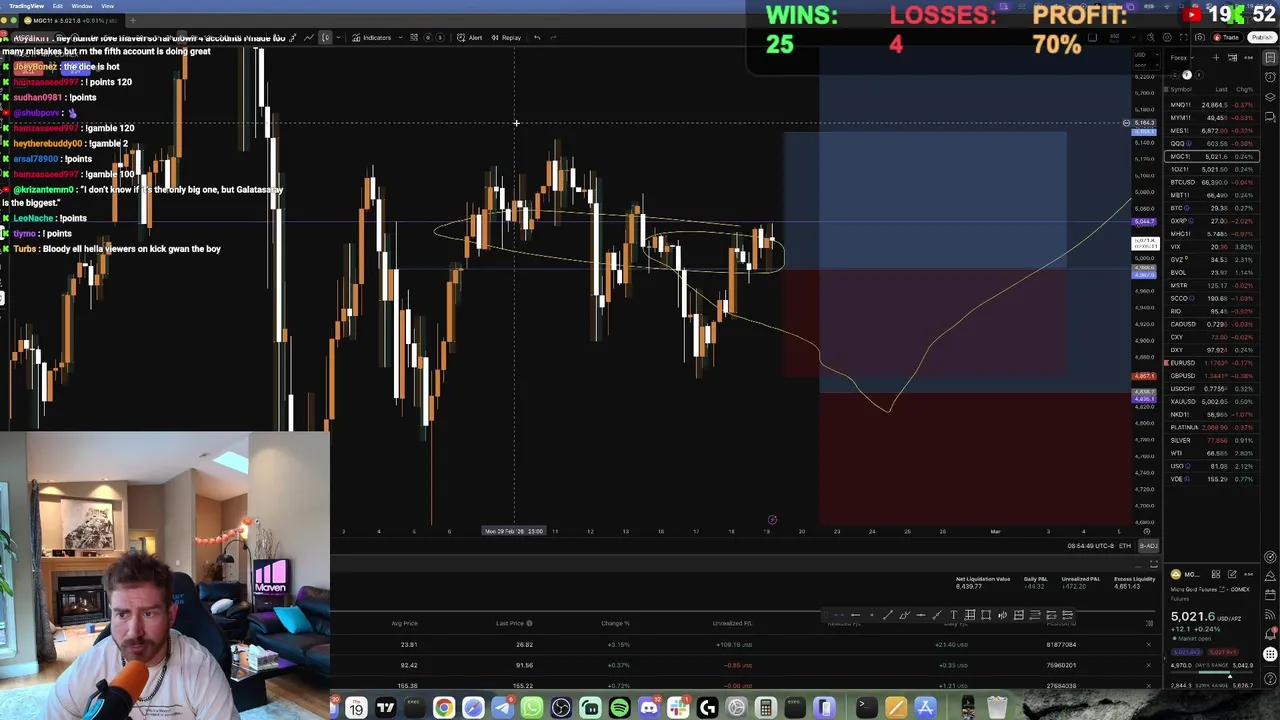Add symbol to watchlist with plus icon
Image resolution: width=1280 pixels, height=720 pixels.
[1217, 58]
